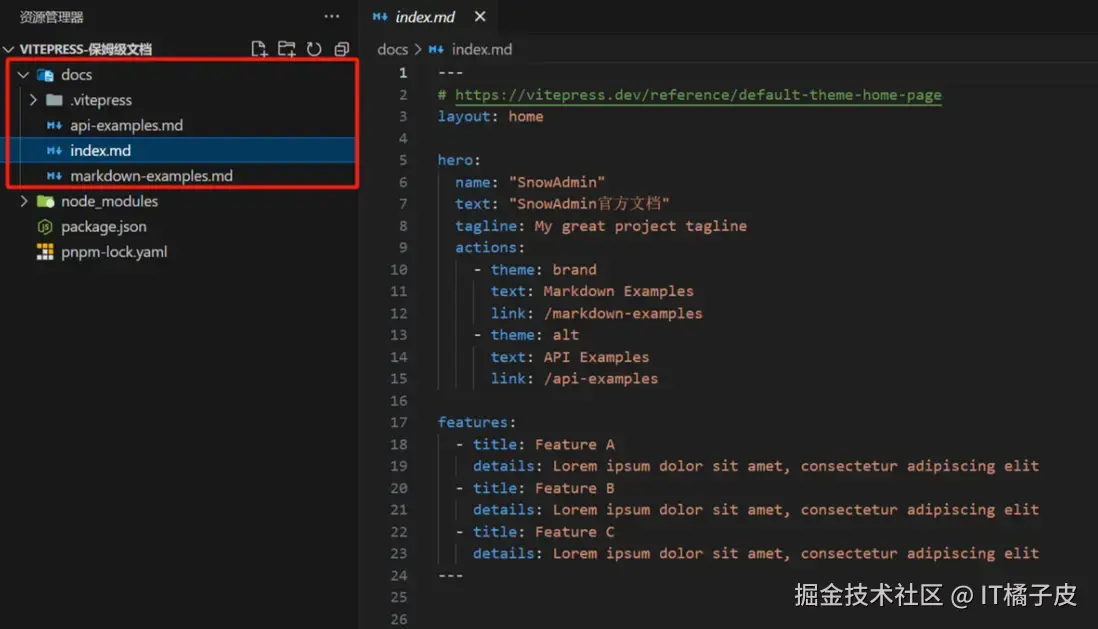Click markdown icon beside markdown-examples.md
This screenshot has height=629, width=1098.
click(x=54, y=176)
